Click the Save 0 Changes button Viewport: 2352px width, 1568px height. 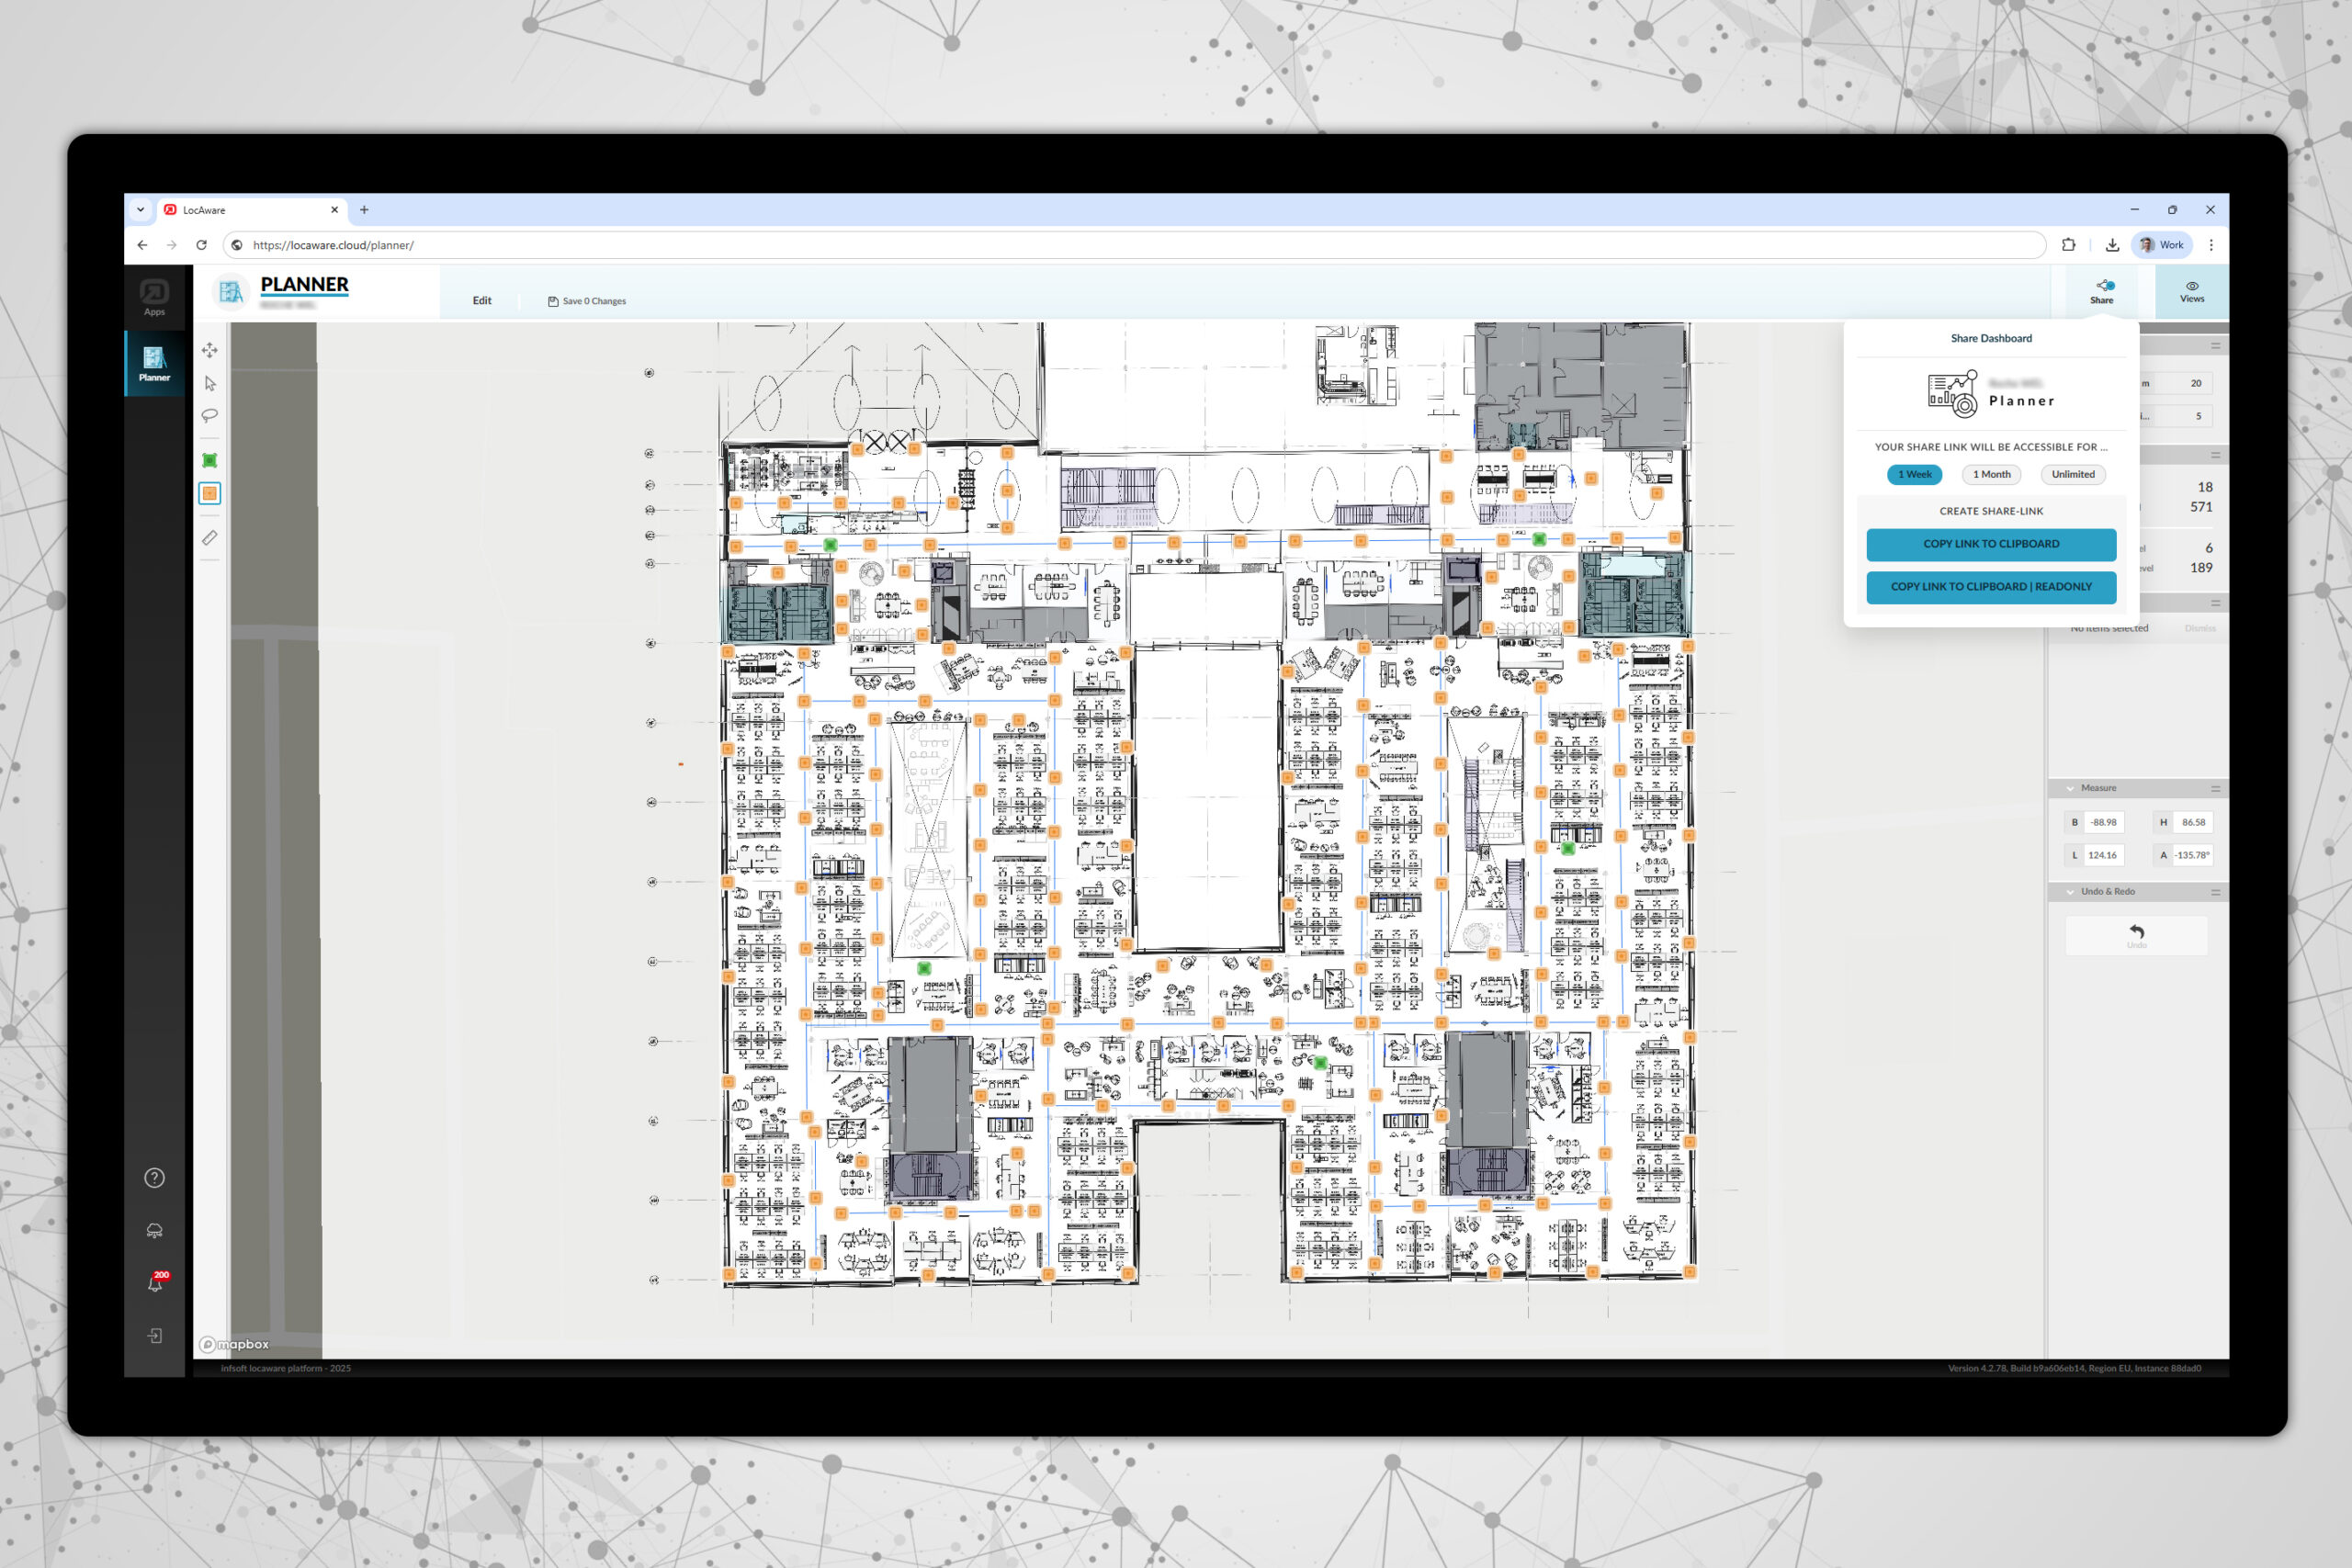pyautogui.click(x=588, y=300)
